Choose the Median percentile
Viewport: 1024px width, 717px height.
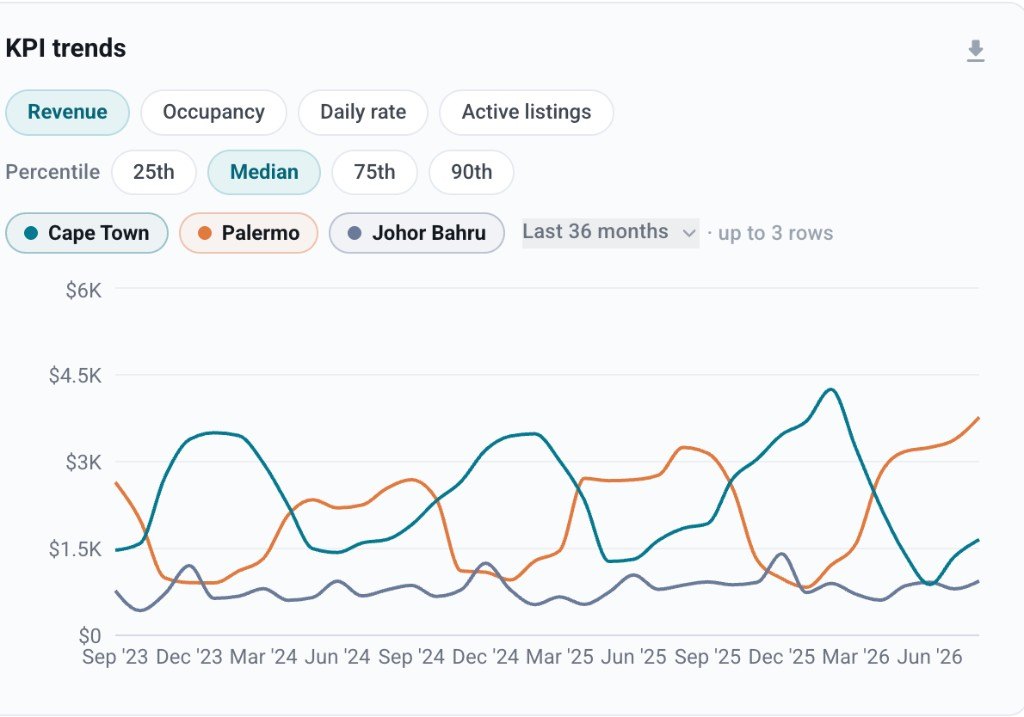pos(264,172)
